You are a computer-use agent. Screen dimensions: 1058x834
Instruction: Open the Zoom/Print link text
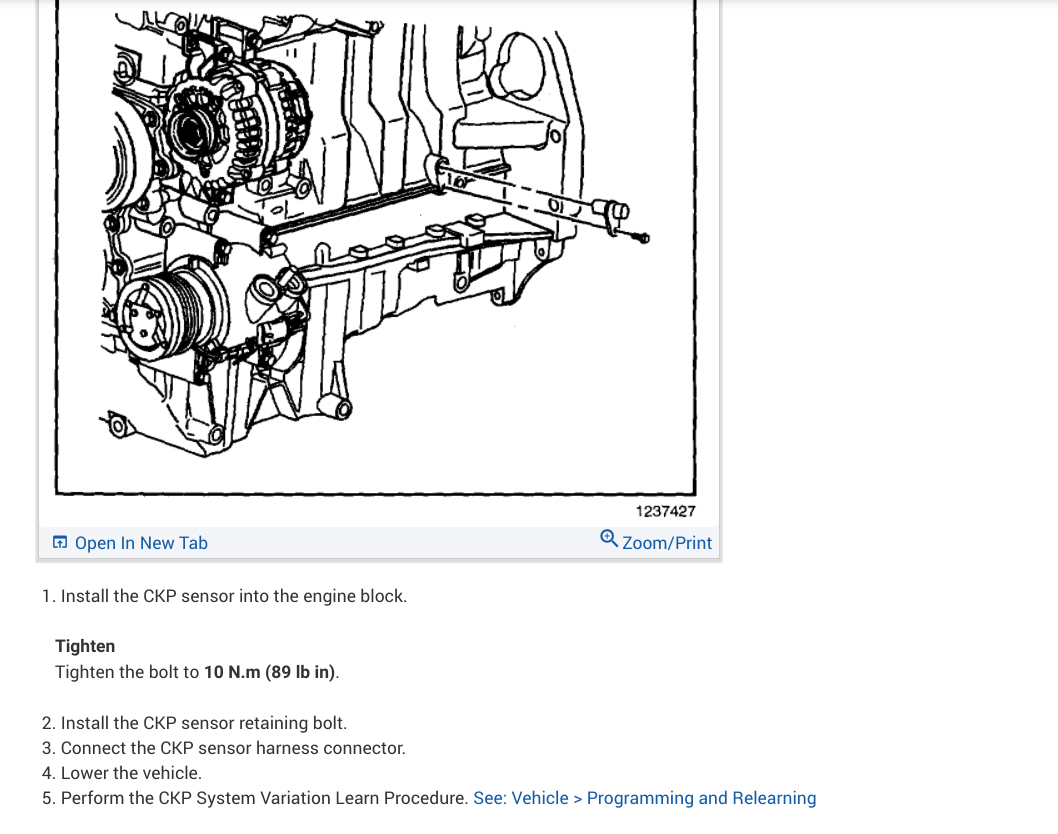[667, 543]
